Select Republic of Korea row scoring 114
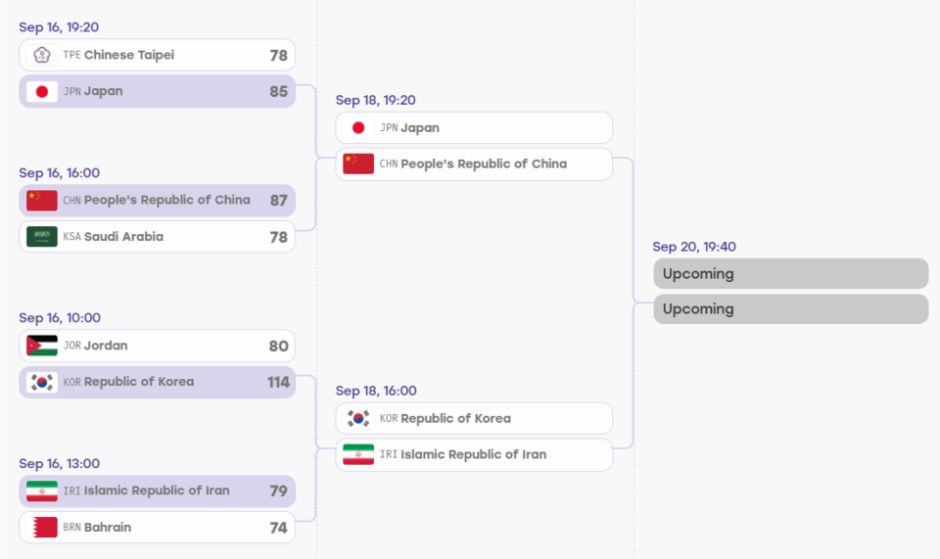Image resolution: width=940 pixels, height=559 pixels. point(157,382)
